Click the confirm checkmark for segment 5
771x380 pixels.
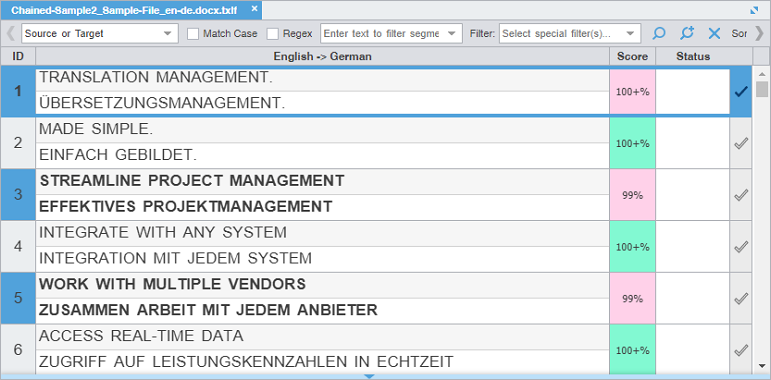click(x=741, y=298)
